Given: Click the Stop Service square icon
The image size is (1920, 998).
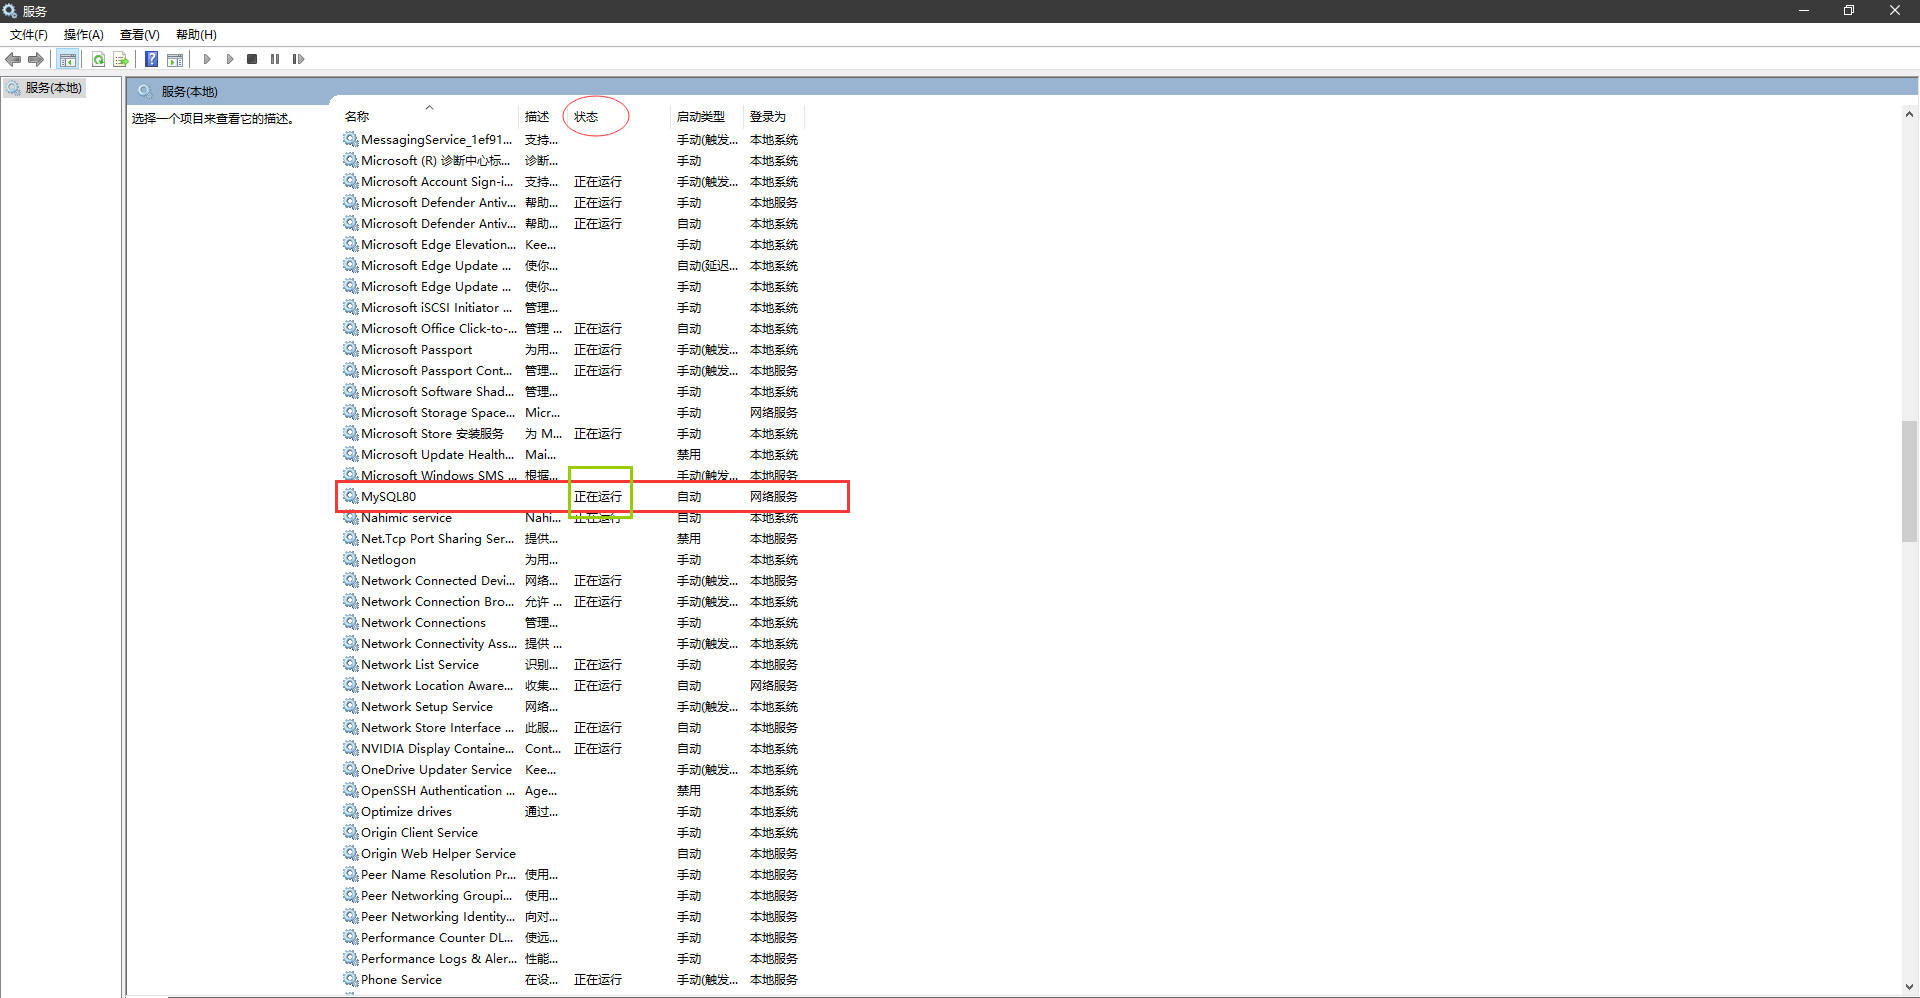Looking at the screenshot, I should coord(252,59).
